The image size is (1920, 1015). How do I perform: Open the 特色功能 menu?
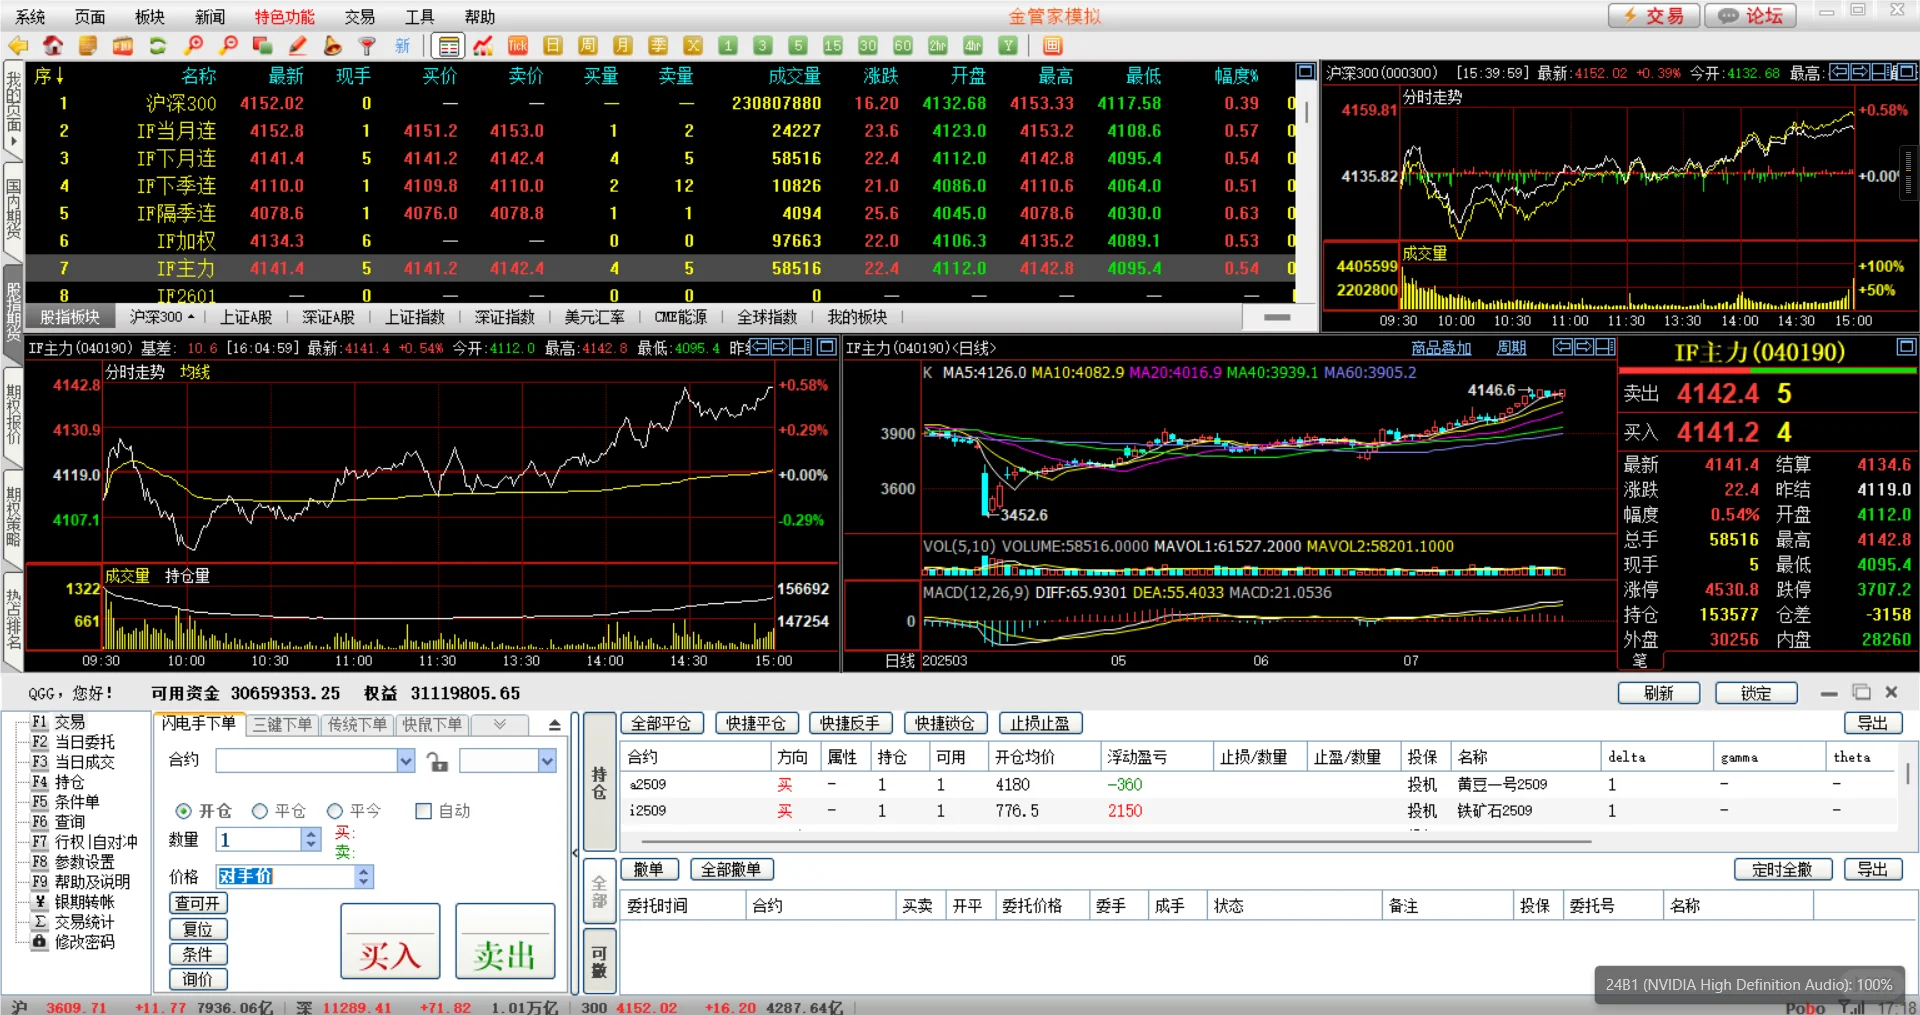point(284,16)
